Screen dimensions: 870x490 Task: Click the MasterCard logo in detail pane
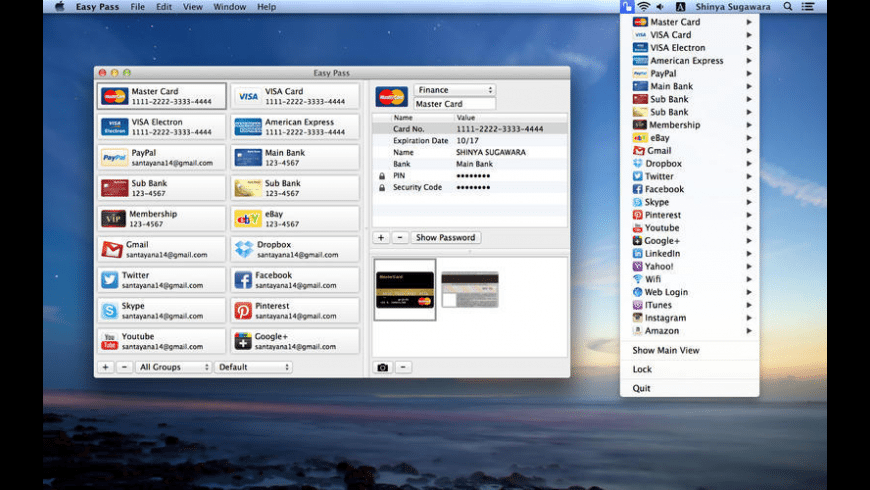click(x=391, y=97)
